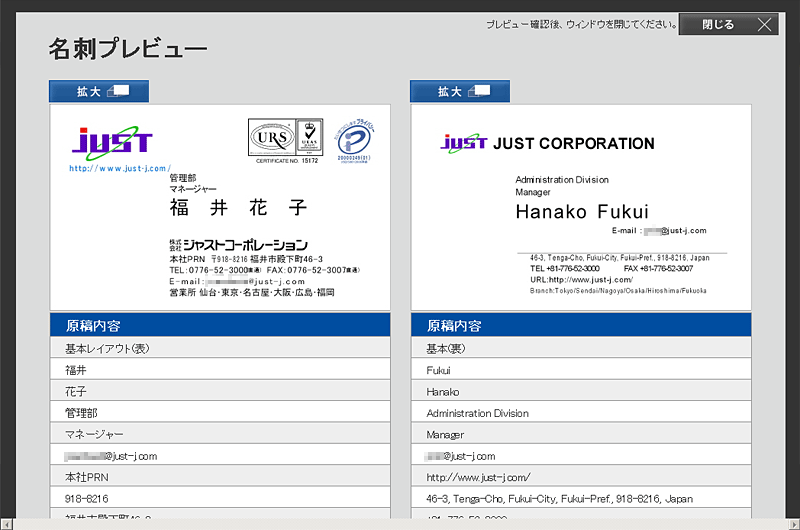Click the front Japanese business card preview
The height and width of the screenshot is (530, 800).
click(220, 208)
